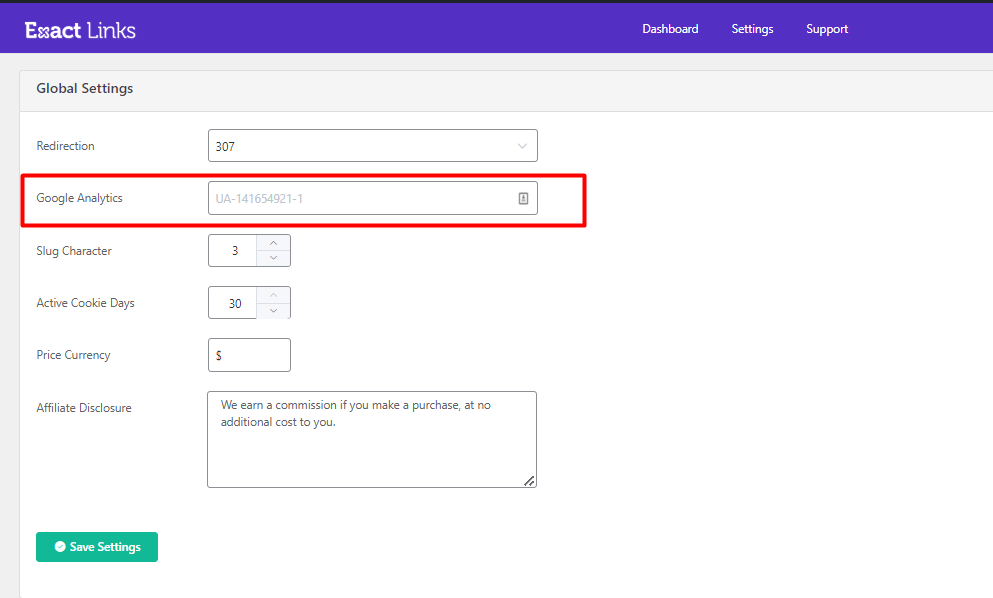Click the Active Cookie Days number field
Image resolution: width=993 pixels, height=598 pixels.
pyautogui.click(x=232, y=303)
